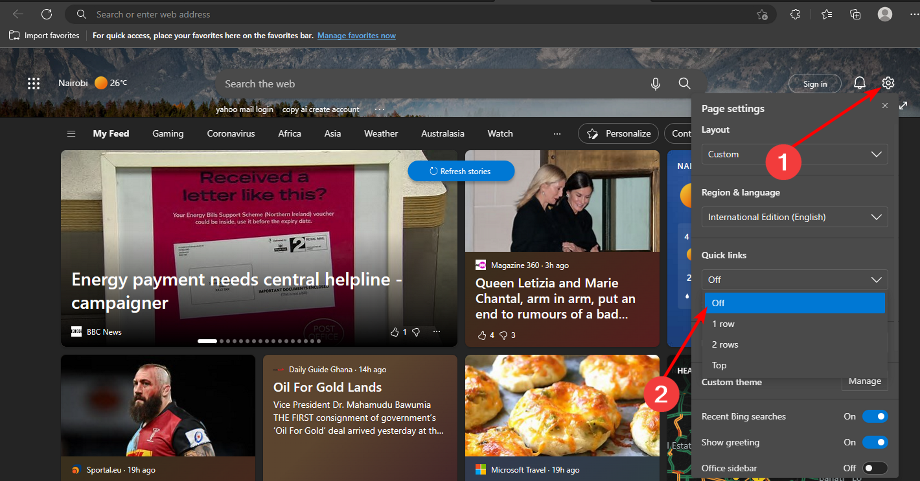
Task: Click the Import favorites icon
Action: coord(15,35)
